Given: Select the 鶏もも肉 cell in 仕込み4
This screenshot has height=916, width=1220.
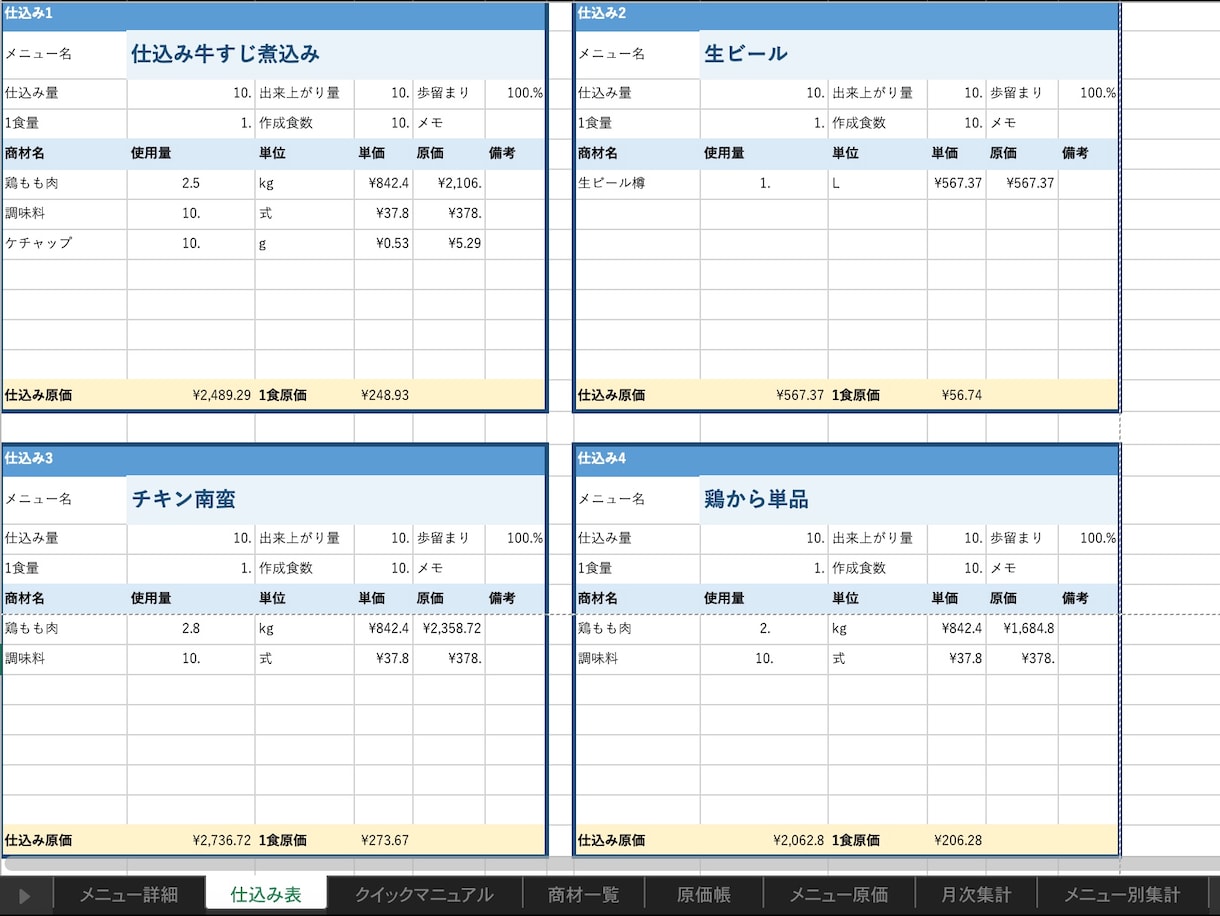Looking at the screenshot, I should (637, 629).
